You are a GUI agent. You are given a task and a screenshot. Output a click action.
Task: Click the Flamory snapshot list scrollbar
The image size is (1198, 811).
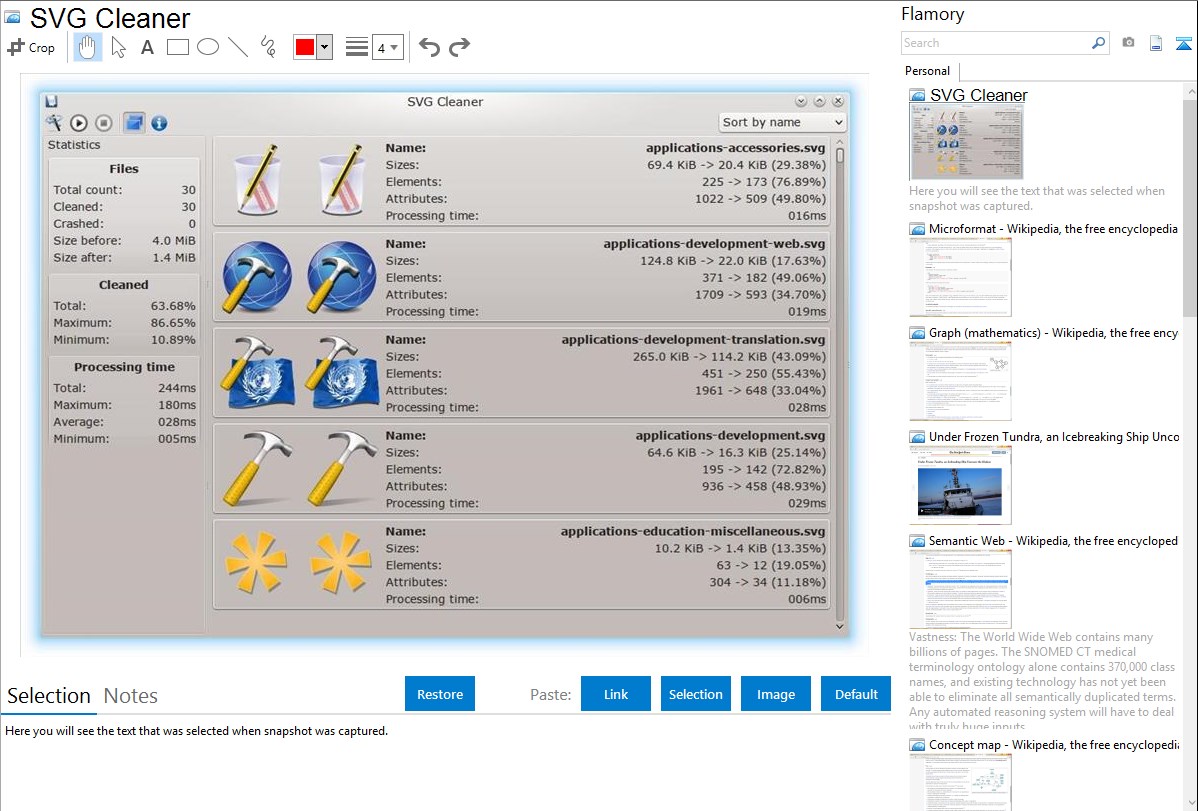click(1190, 206)
